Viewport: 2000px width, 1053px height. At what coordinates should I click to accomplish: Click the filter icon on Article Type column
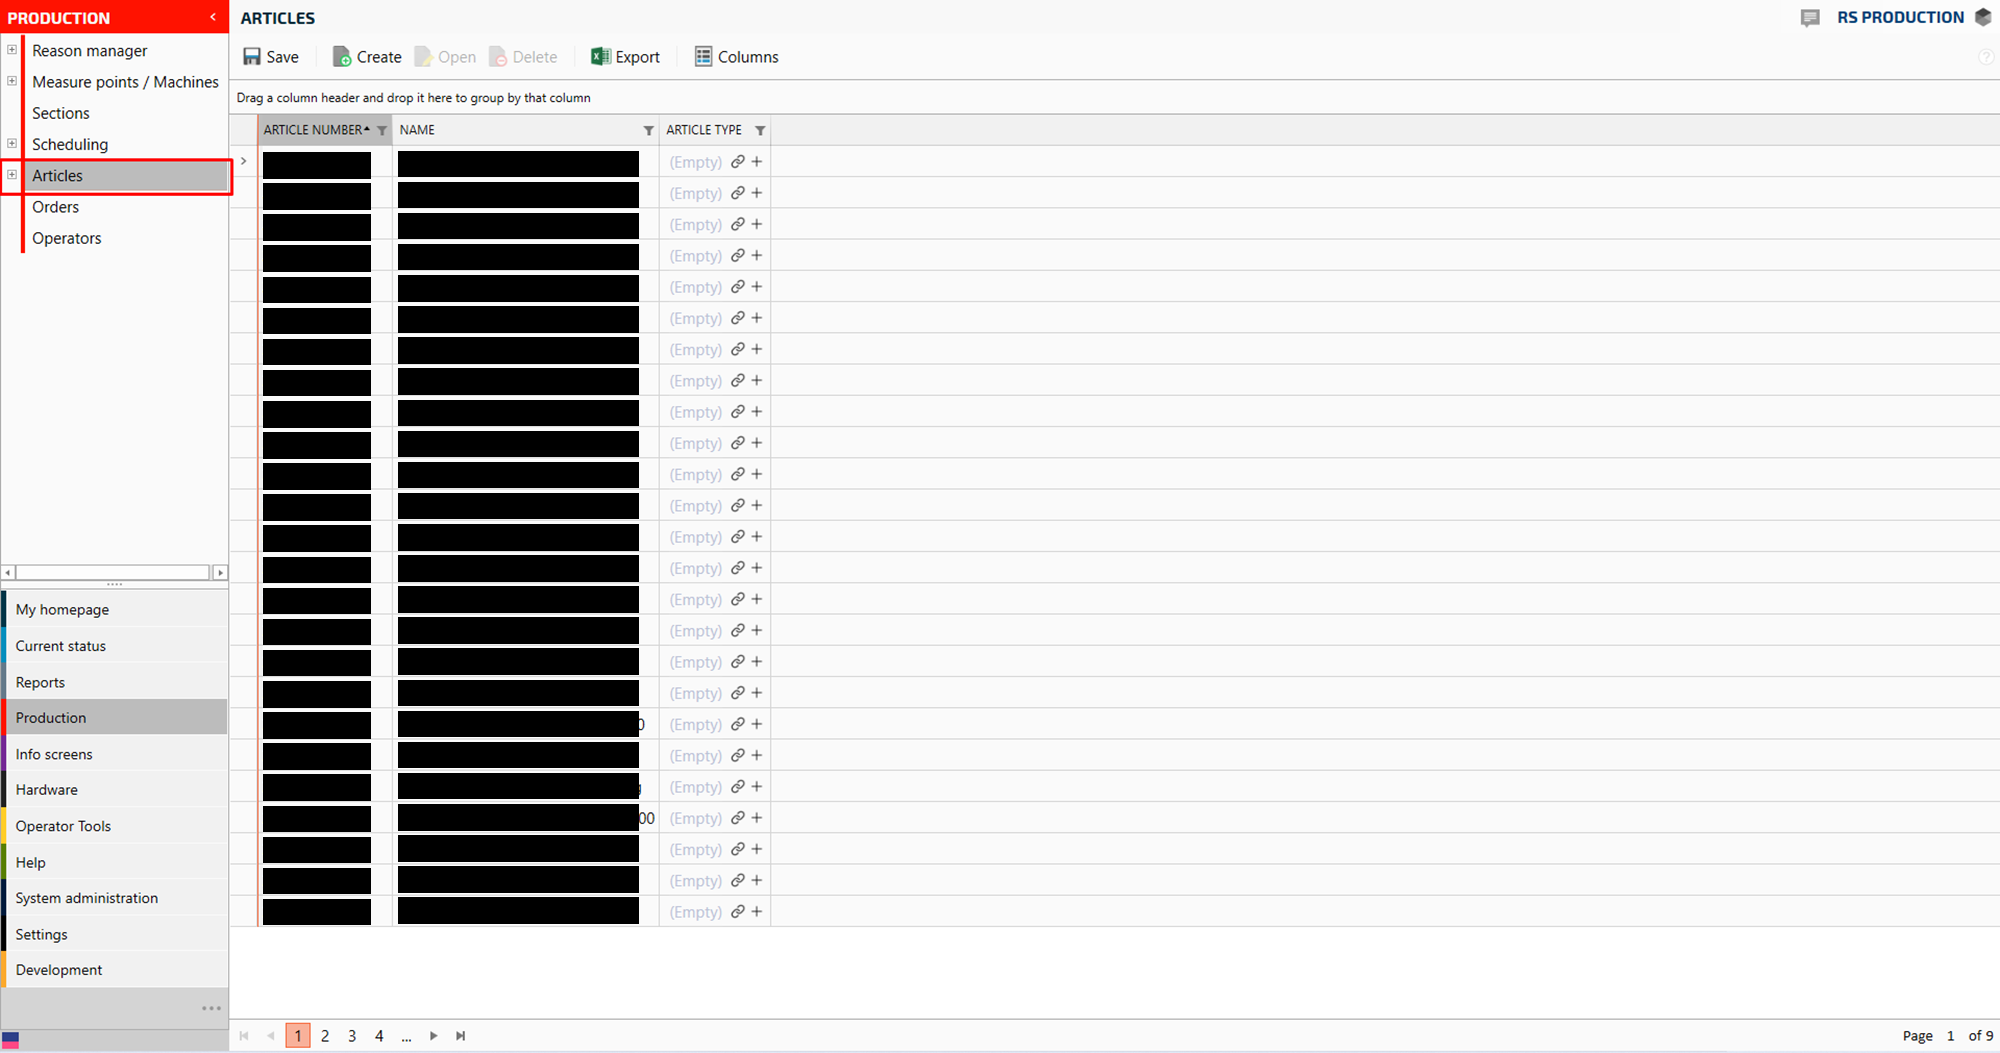click(760, 131)
